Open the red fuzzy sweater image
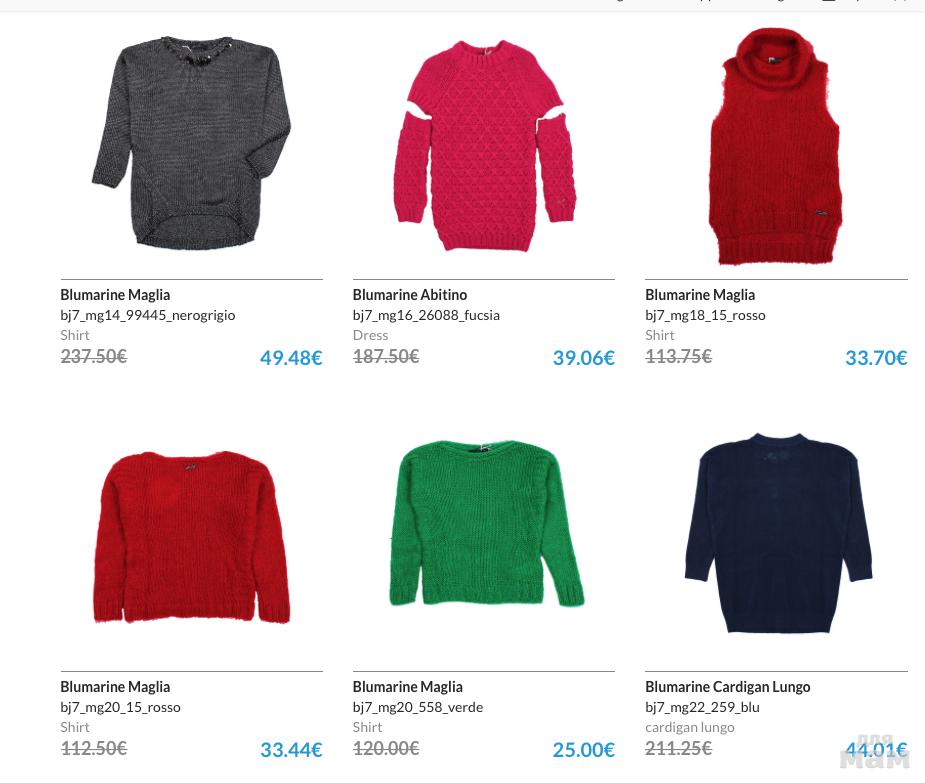This screenshot has height=783, width=925. 191,536
